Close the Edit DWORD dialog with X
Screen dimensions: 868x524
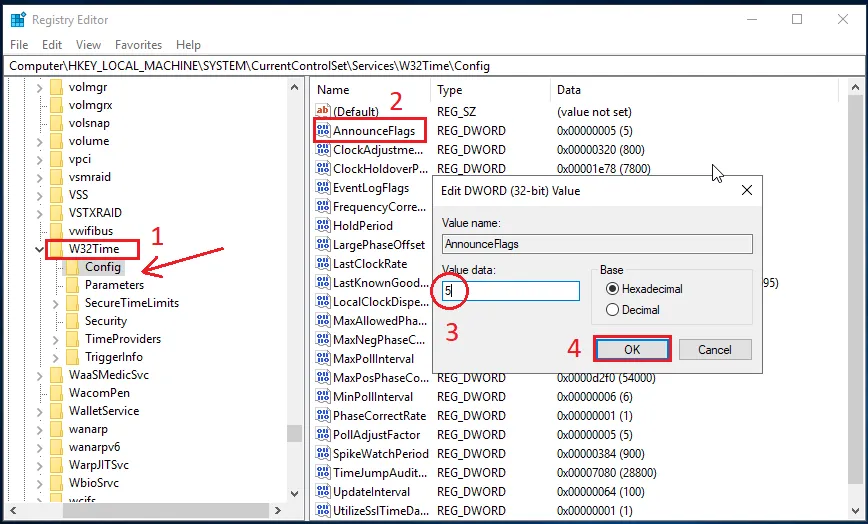[x=747, y=190]
